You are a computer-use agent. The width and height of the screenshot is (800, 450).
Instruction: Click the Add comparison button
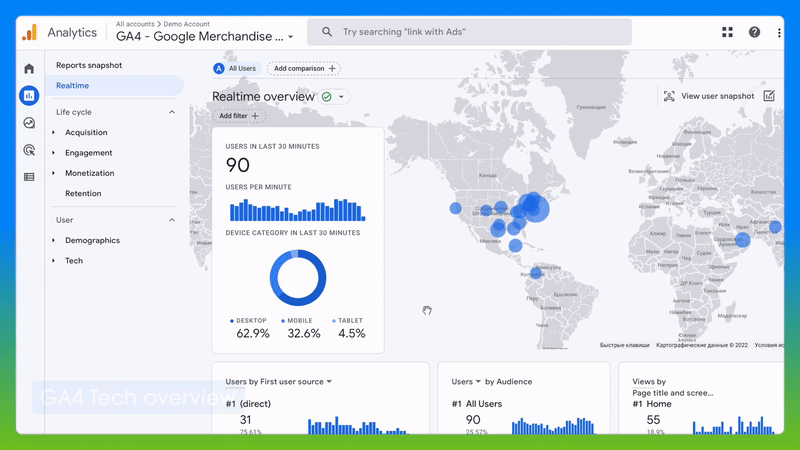pyautogui.click(x=304, y=68)
